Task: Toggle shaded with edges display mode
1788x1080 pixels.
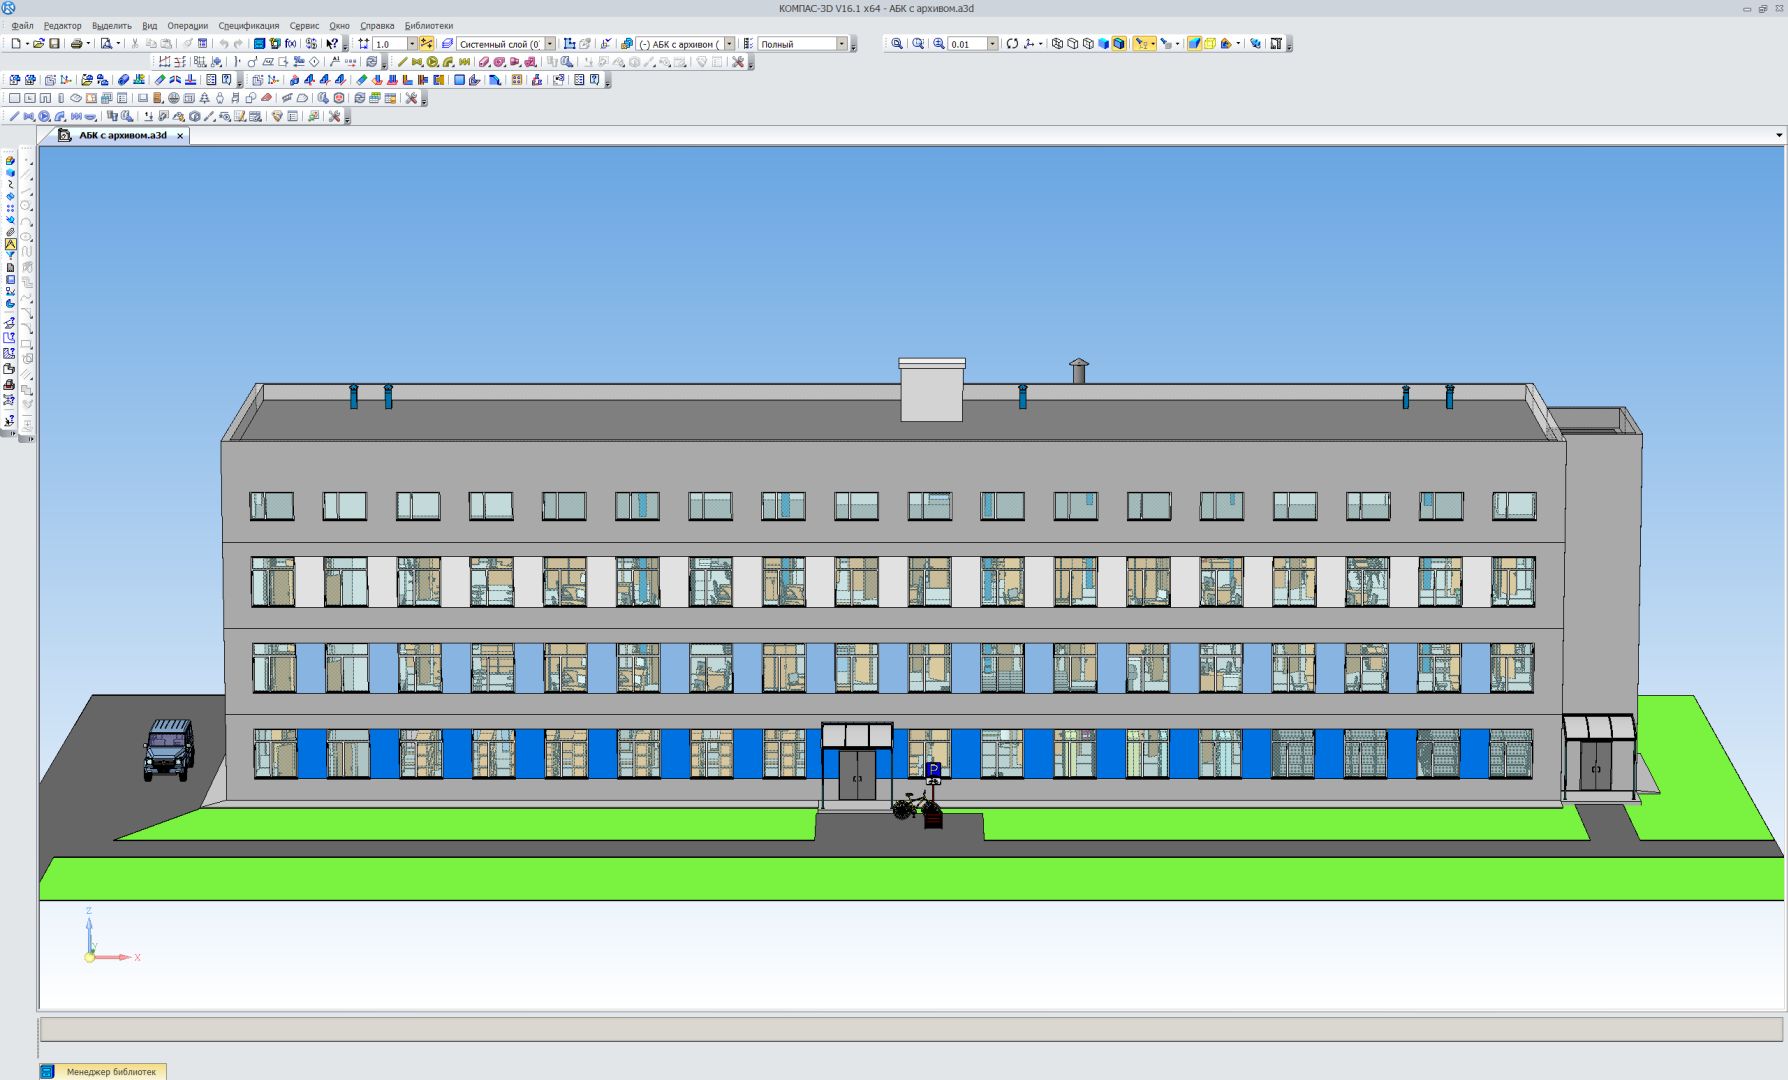Action: (x=1119, y=44)
